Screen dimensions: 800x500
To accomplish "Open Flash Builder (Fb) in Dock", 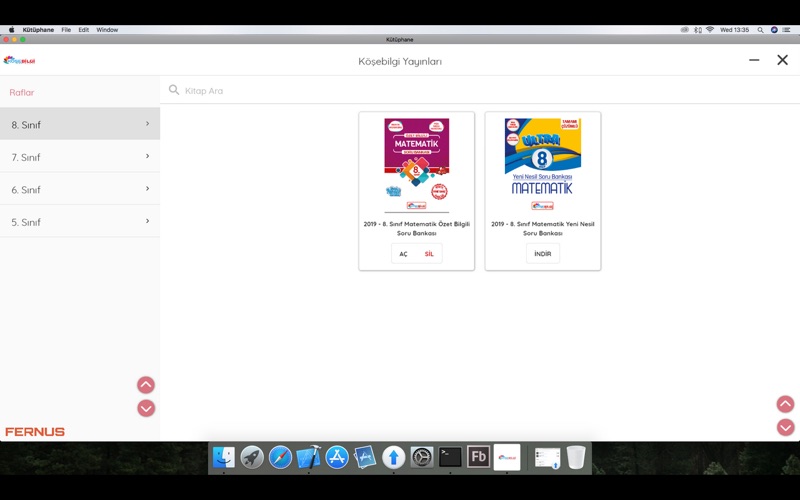I will (x=479, y=457).
